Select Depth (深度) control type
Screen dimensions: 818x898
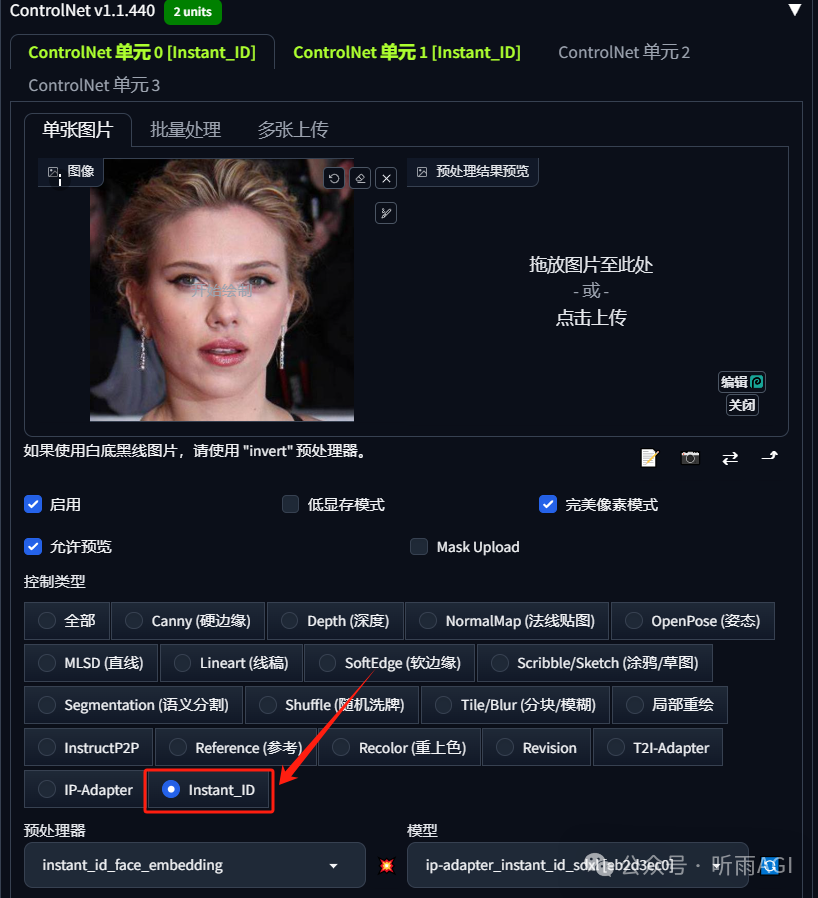[x=335, y=621]
